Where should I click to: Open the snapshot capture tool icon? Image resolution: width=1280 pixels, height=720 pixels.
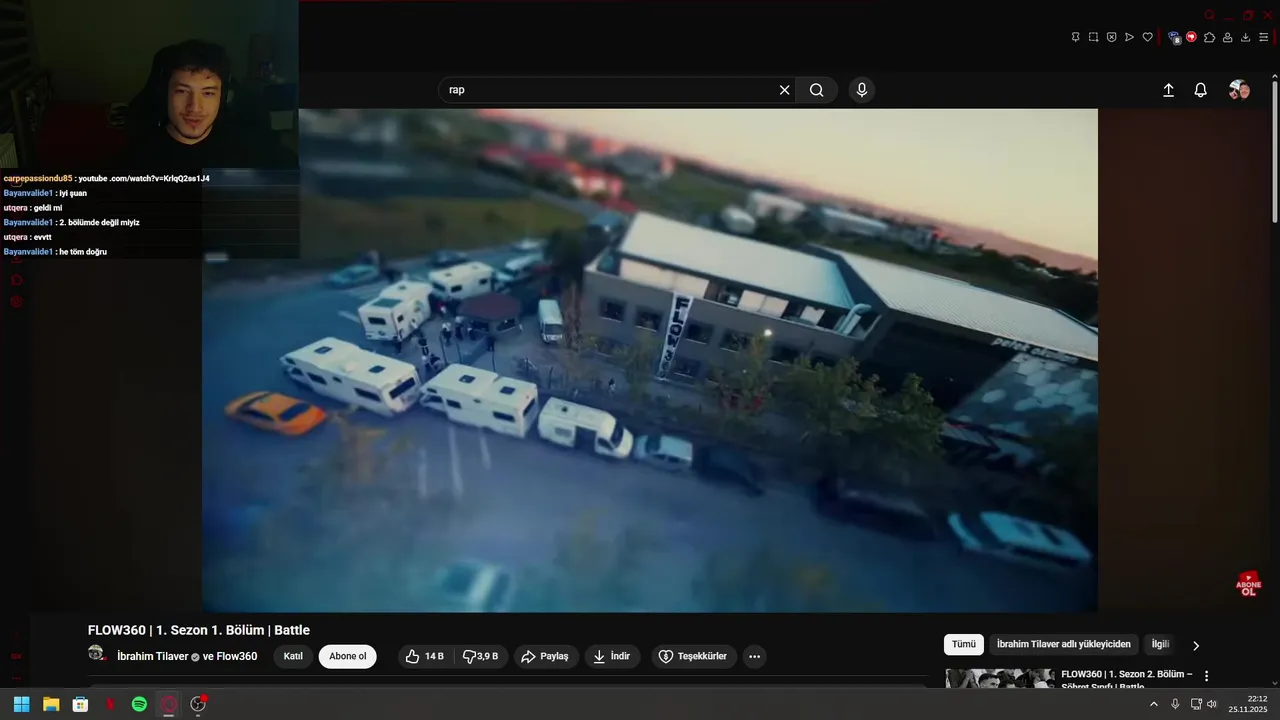[x=1093, y=37]
